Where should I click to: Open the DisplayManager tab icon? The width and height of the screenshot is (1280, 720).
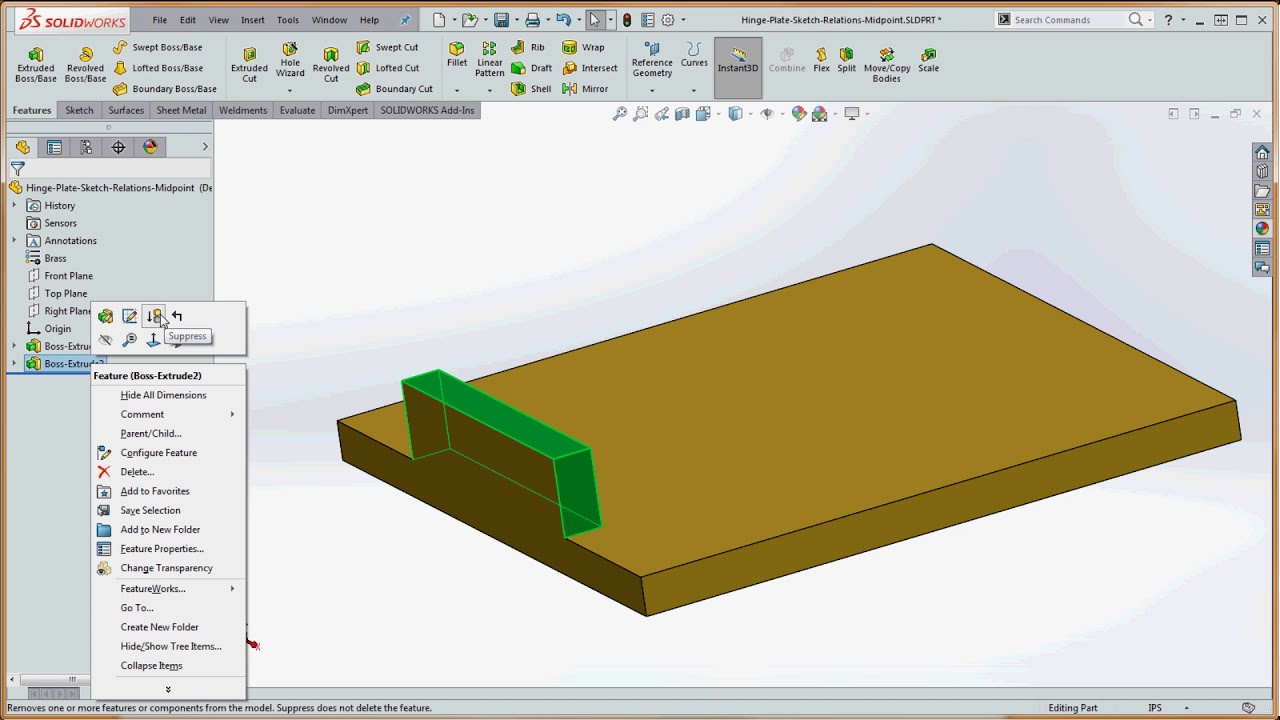tap(150, 147)
